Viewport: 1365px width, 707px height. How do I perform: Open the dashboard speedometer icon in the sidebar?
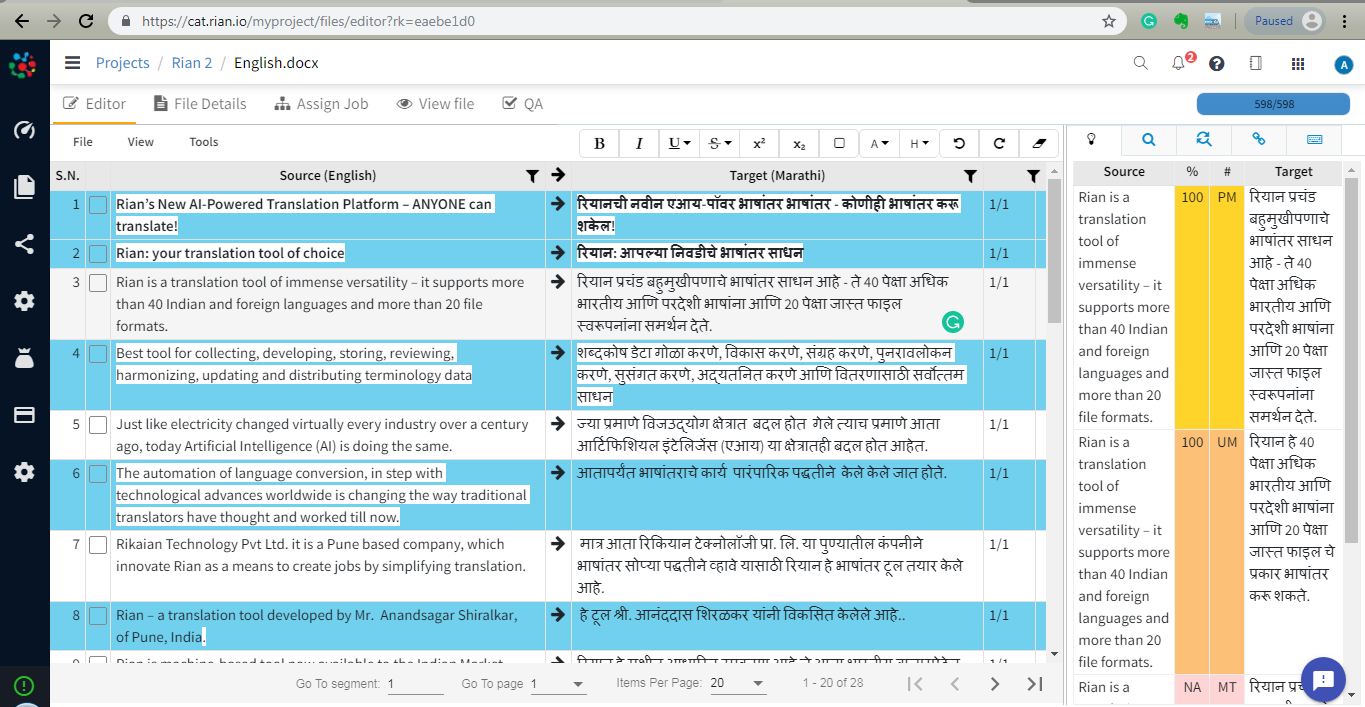(24, 130)
